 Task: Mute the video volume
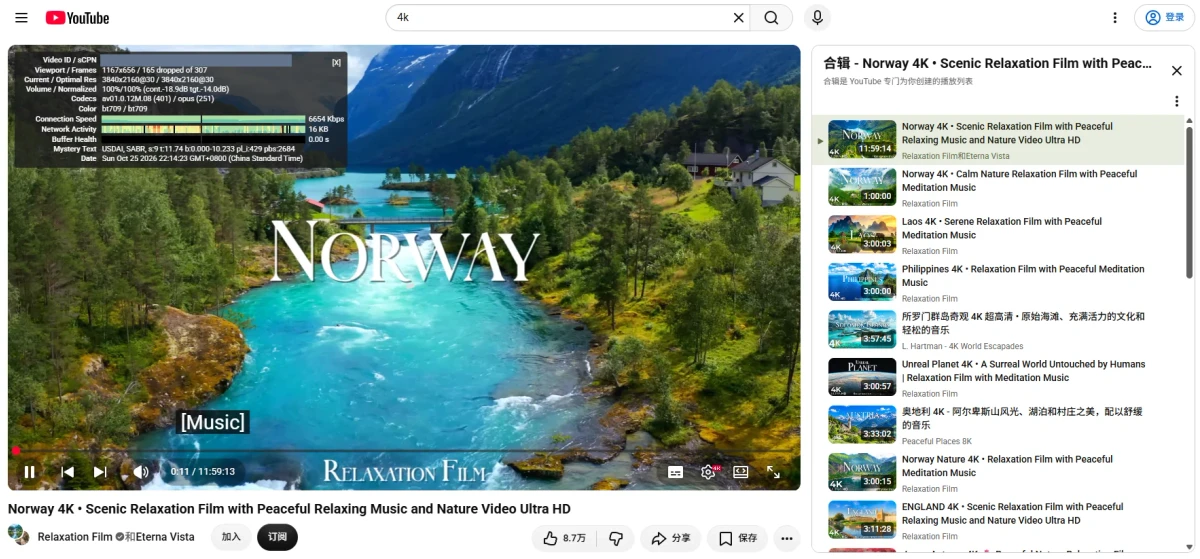tap(141, 472)
